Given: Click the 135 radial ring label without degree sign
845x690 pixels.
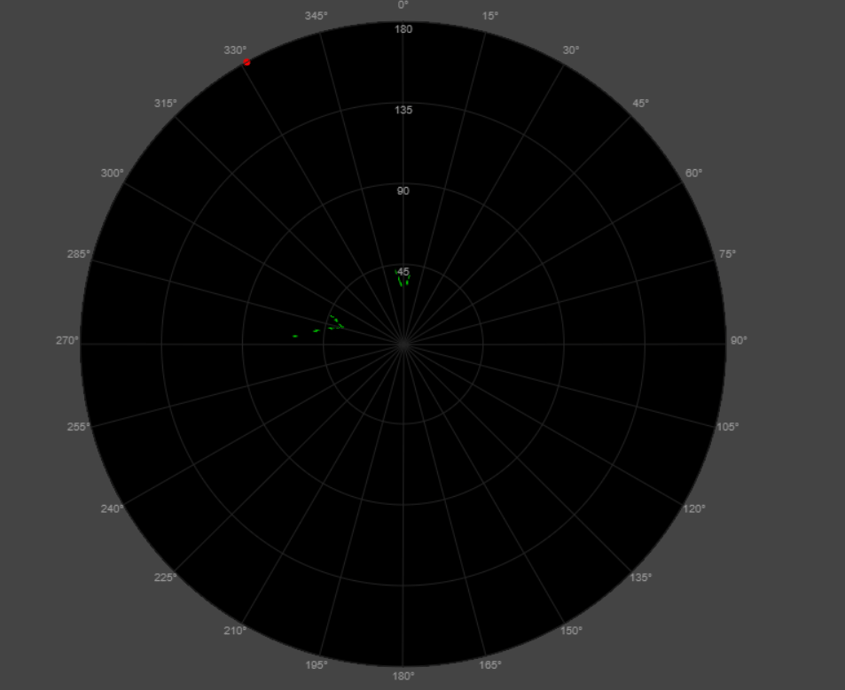Looking at the screenshot, I should pos(404,110).
